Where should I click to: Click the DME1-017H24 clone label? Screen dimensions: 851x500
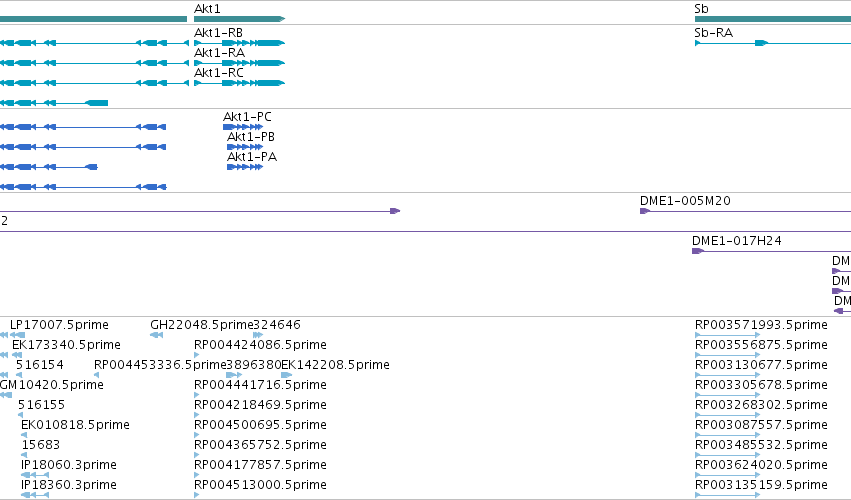click(x=736, y=241)
